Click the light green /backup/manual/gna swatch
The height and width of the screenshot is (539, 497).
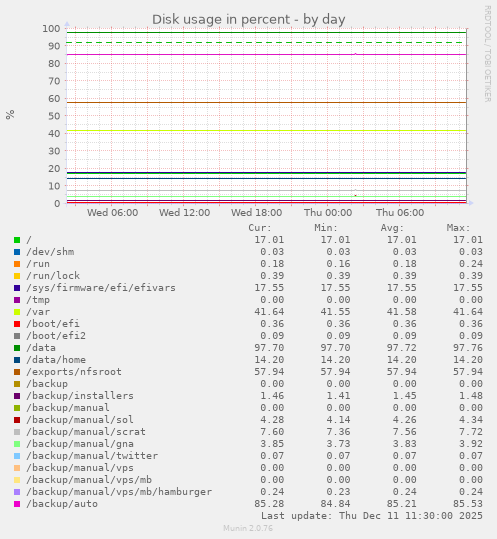[x=17, y=444]
